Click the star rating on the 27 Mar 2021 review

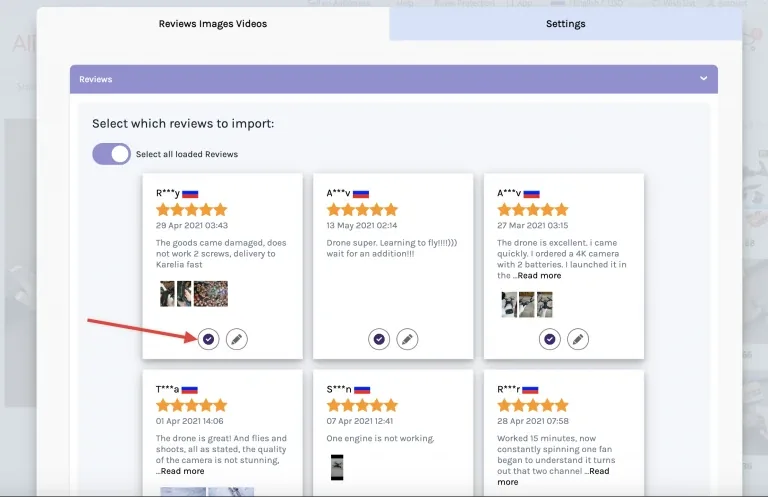coord(532,210)
